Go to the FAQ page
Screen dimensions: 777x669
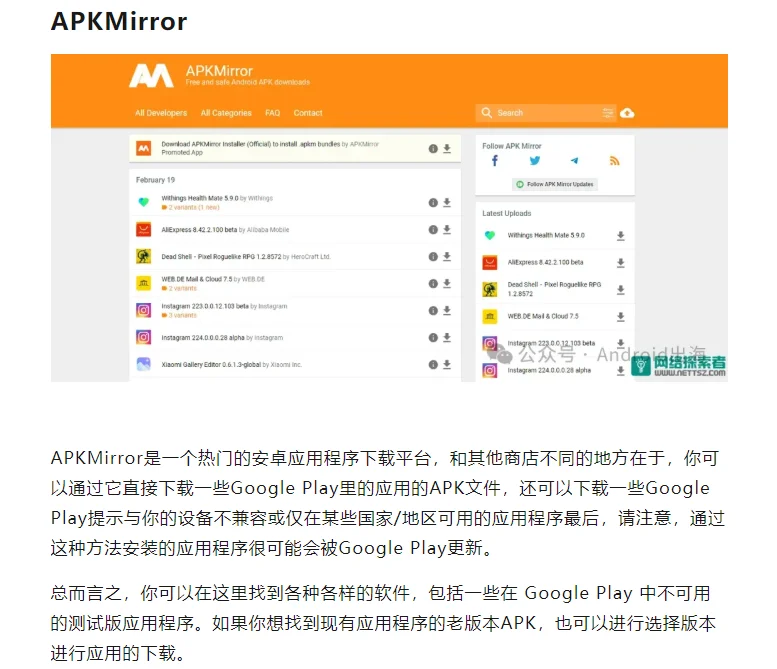(x=273, y=113)
